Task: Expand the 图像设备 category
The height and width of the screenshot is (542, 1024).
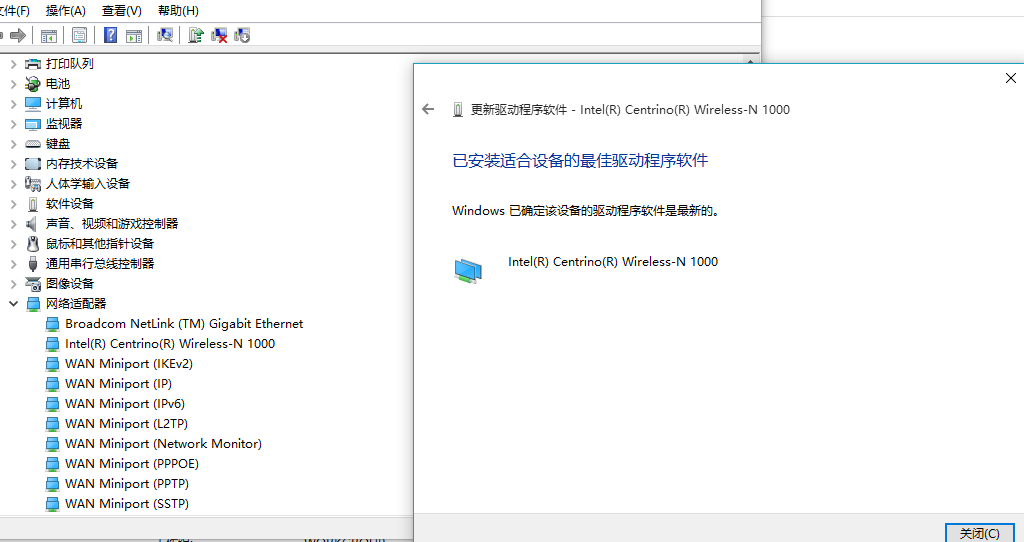Action: (x=13, y=284)
